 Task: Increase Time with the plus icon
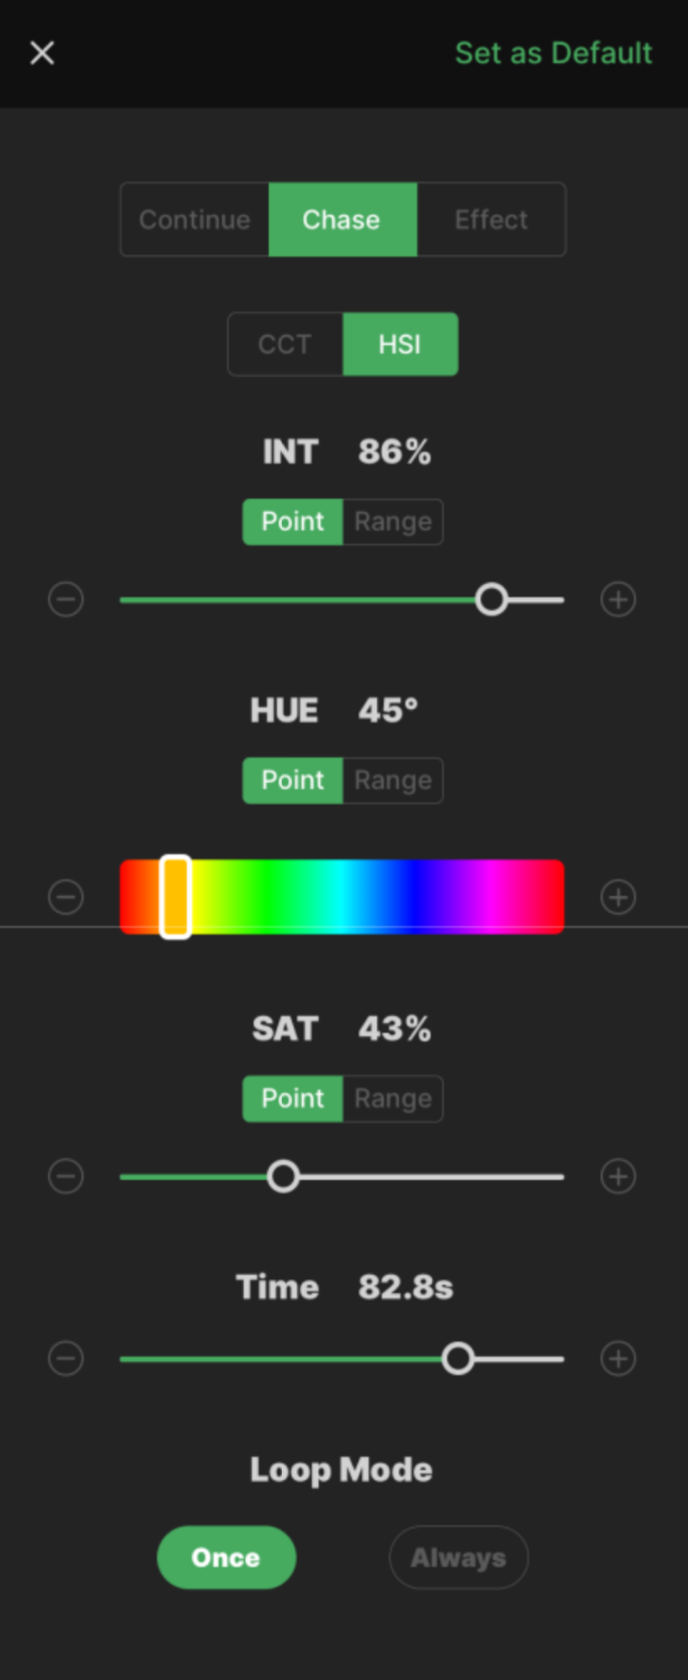(x=618, y=1359)
